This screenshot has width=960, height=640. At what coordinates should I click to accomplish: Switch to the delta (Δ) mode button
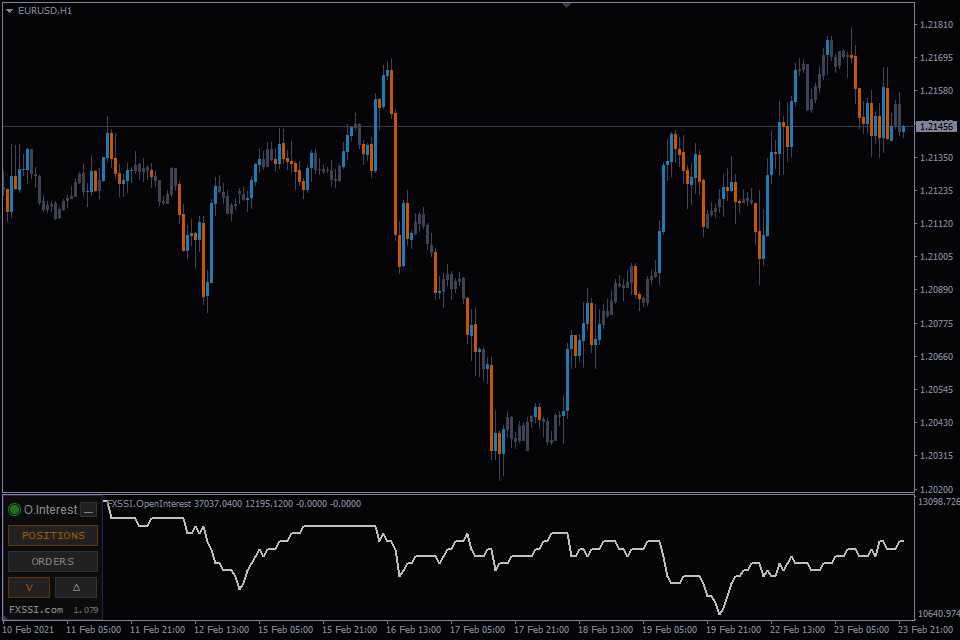point(76,587)
